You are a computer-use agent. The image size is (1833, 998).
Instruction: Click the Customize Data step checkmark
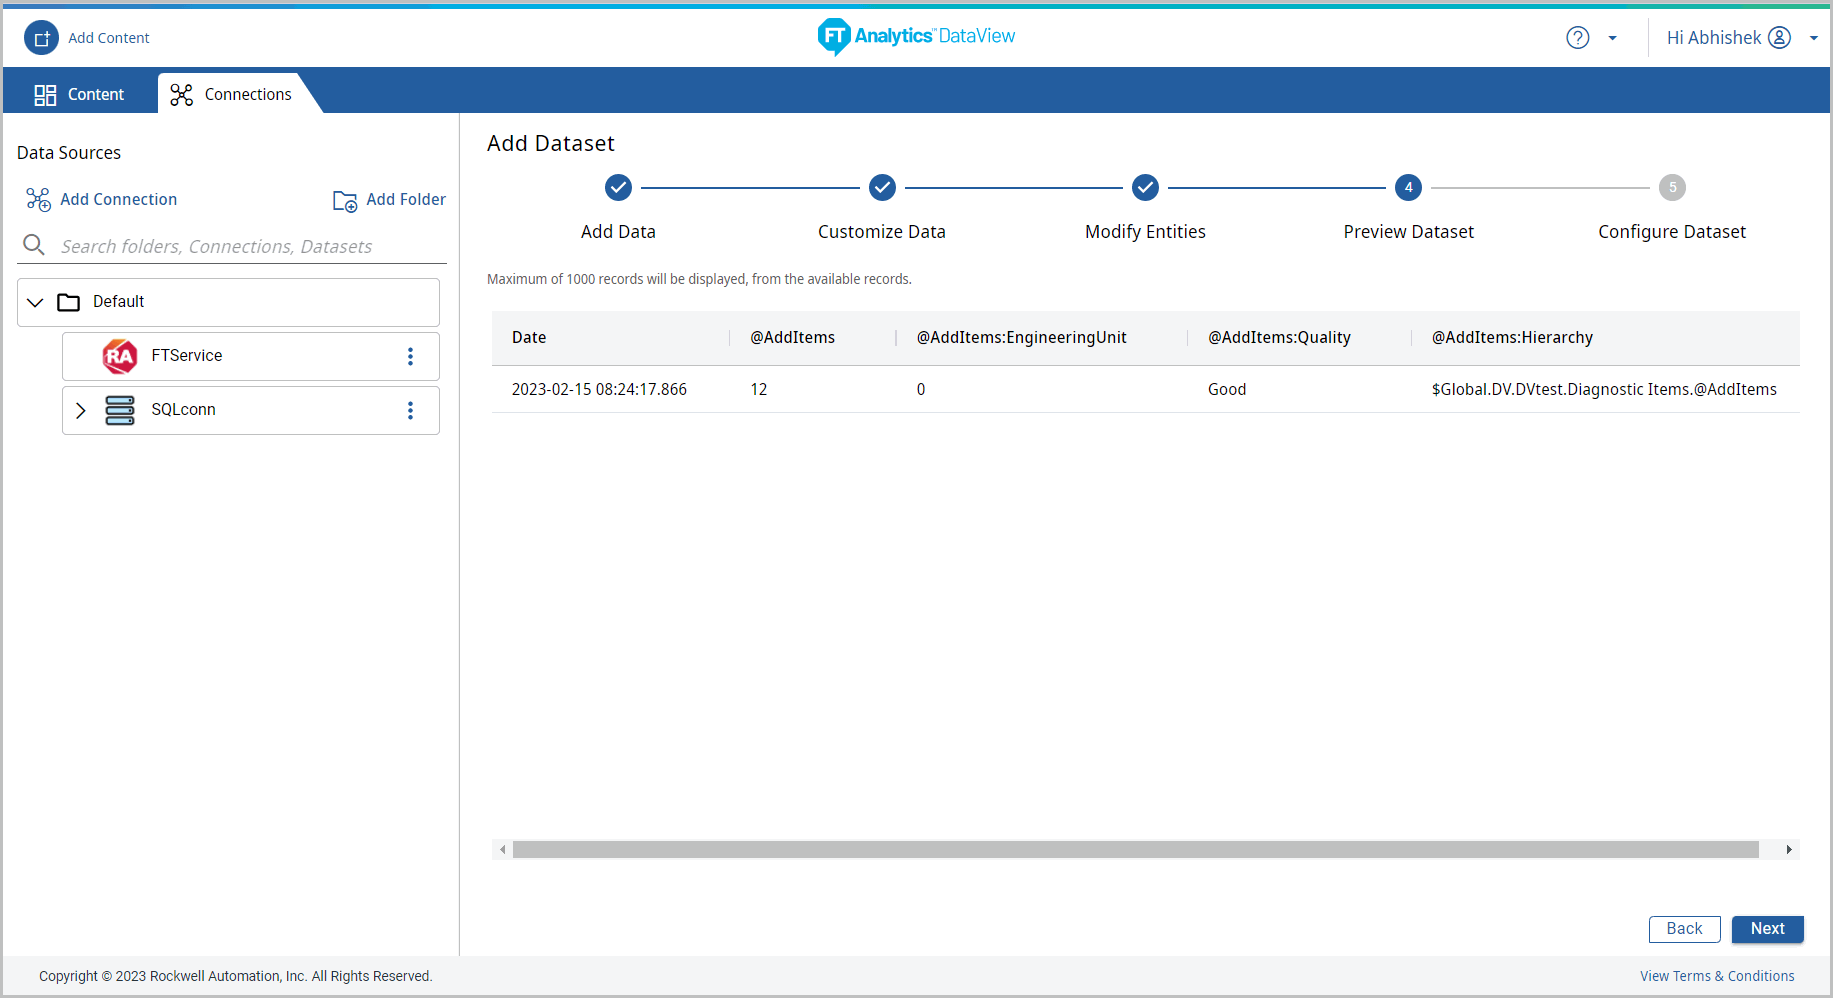tap(882, 187)
